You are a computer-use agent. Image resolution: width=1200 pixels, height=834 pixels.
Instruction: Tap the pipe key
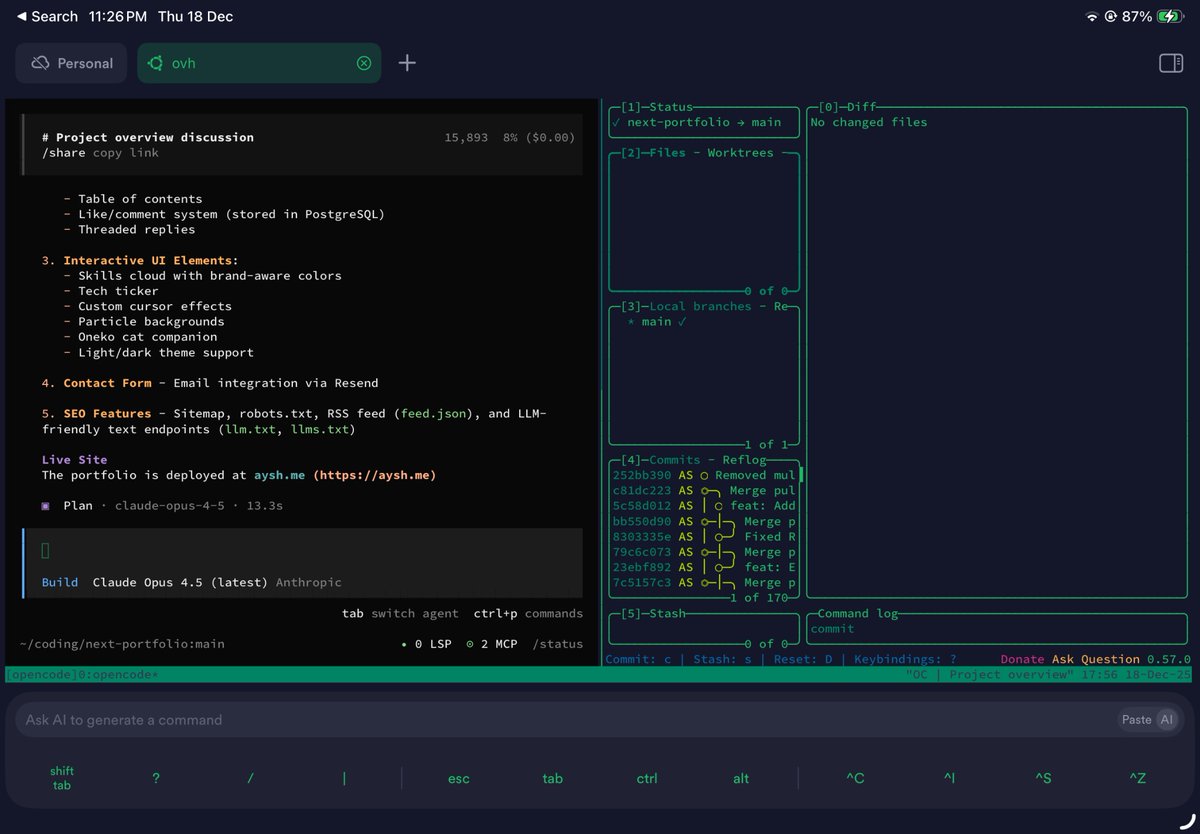pos(344,778)
